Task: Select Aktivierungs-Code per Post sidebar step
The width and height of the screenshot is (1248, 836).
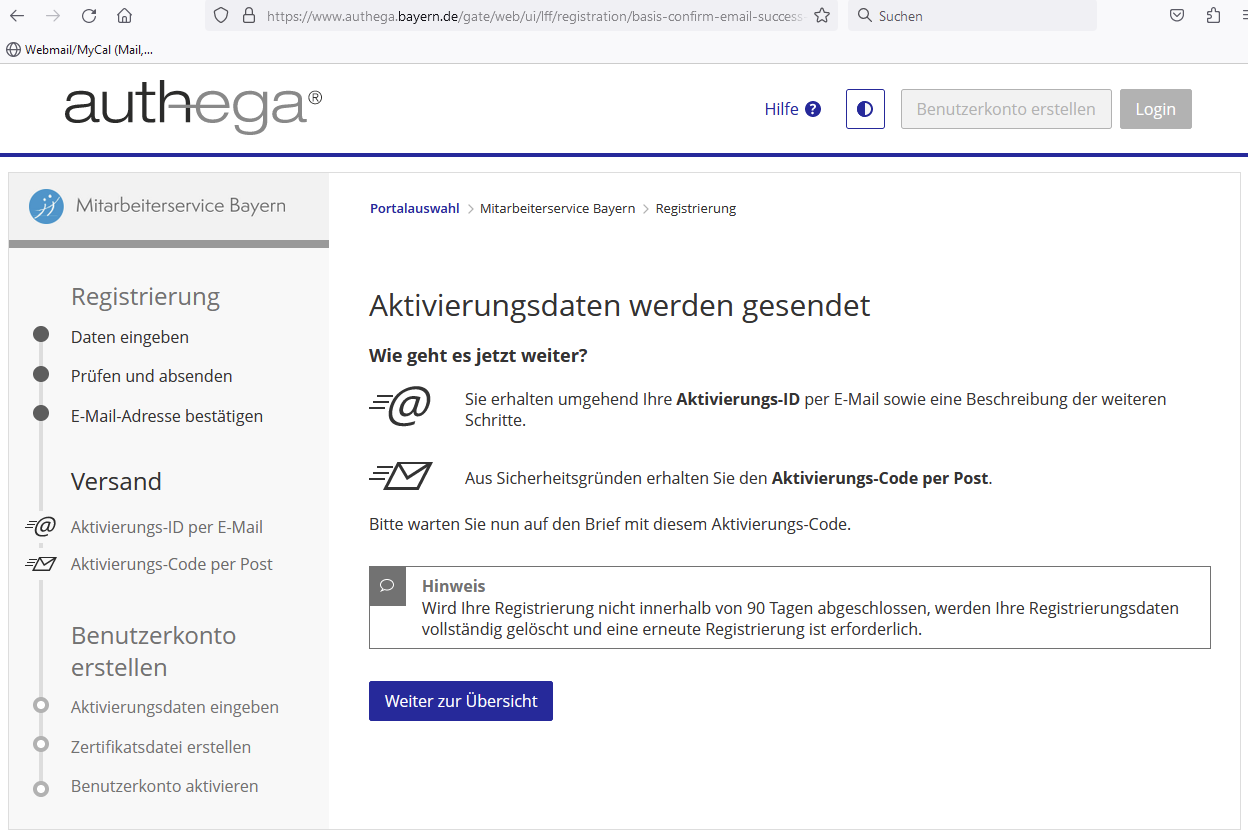Action: [x=171, y=564]
